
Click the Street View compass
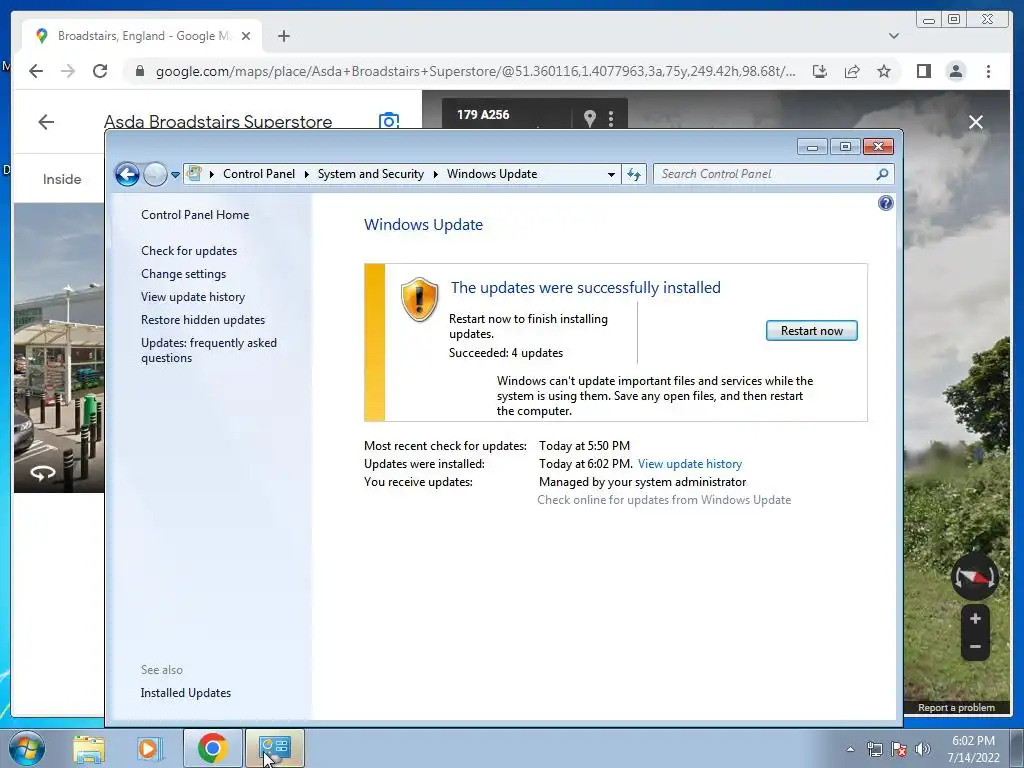pos(974,577)
